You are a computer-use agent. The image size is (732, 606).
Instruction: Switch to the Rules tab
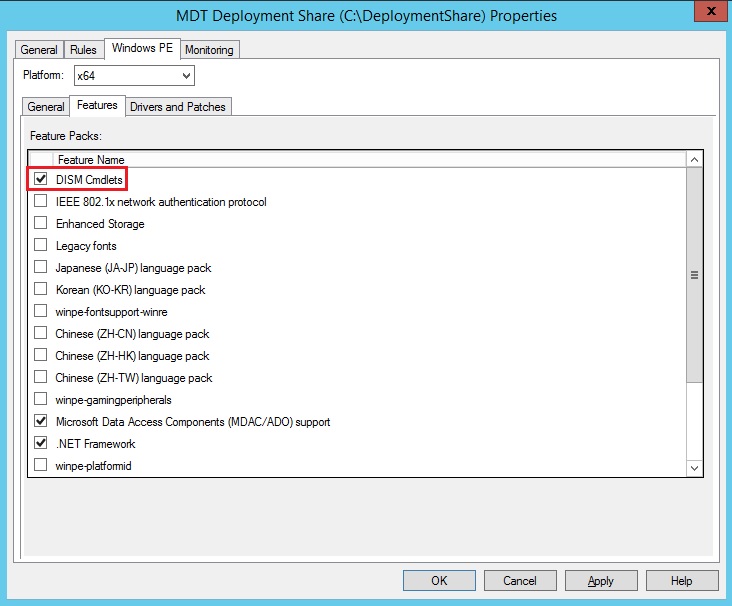pos(83,50)
